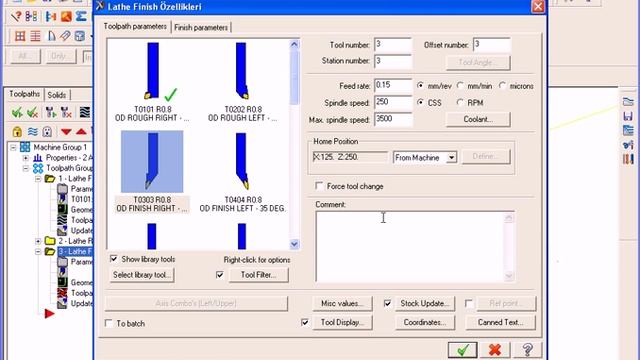Click red insert arrow in tree
Image resolution: width=640 pixels, height=360 pixels.
coord(49,313)
